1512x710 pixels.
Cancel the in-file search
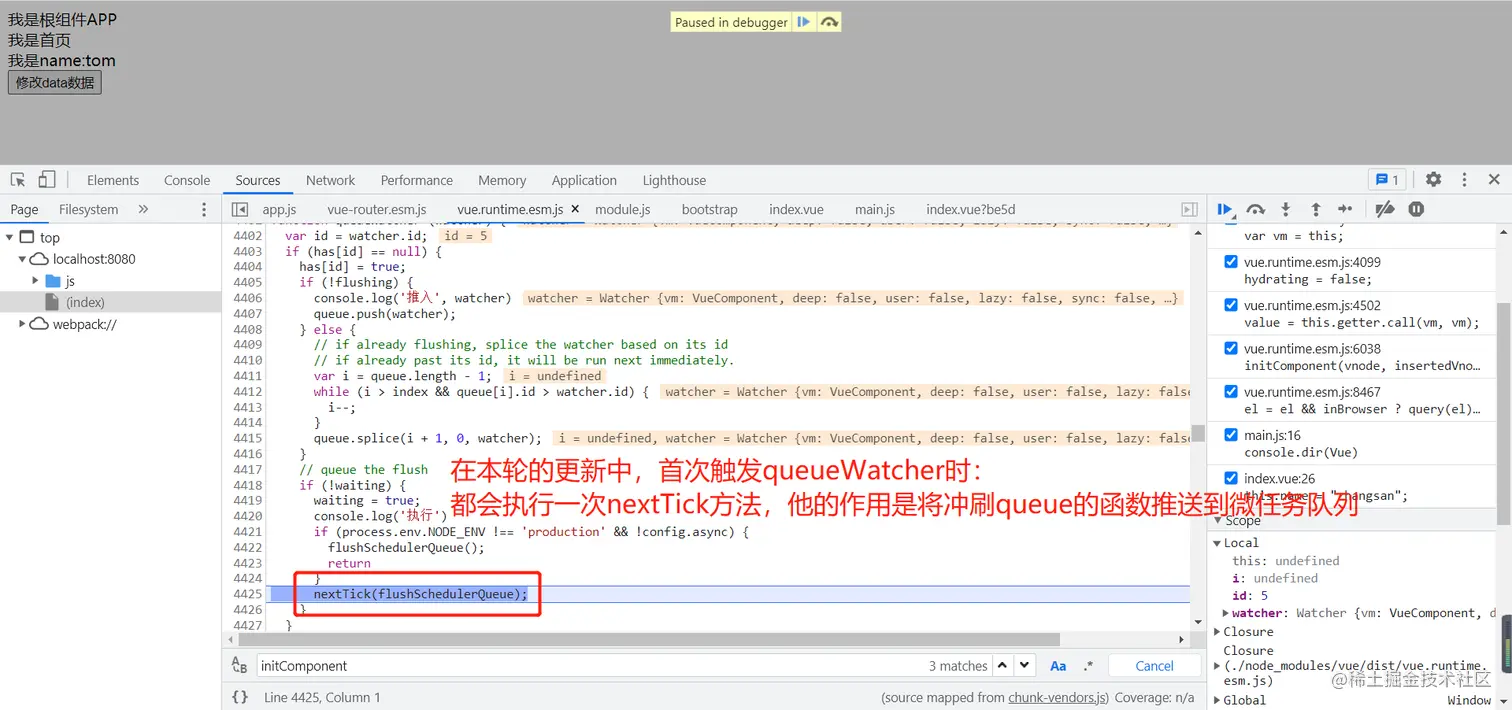1154,666
